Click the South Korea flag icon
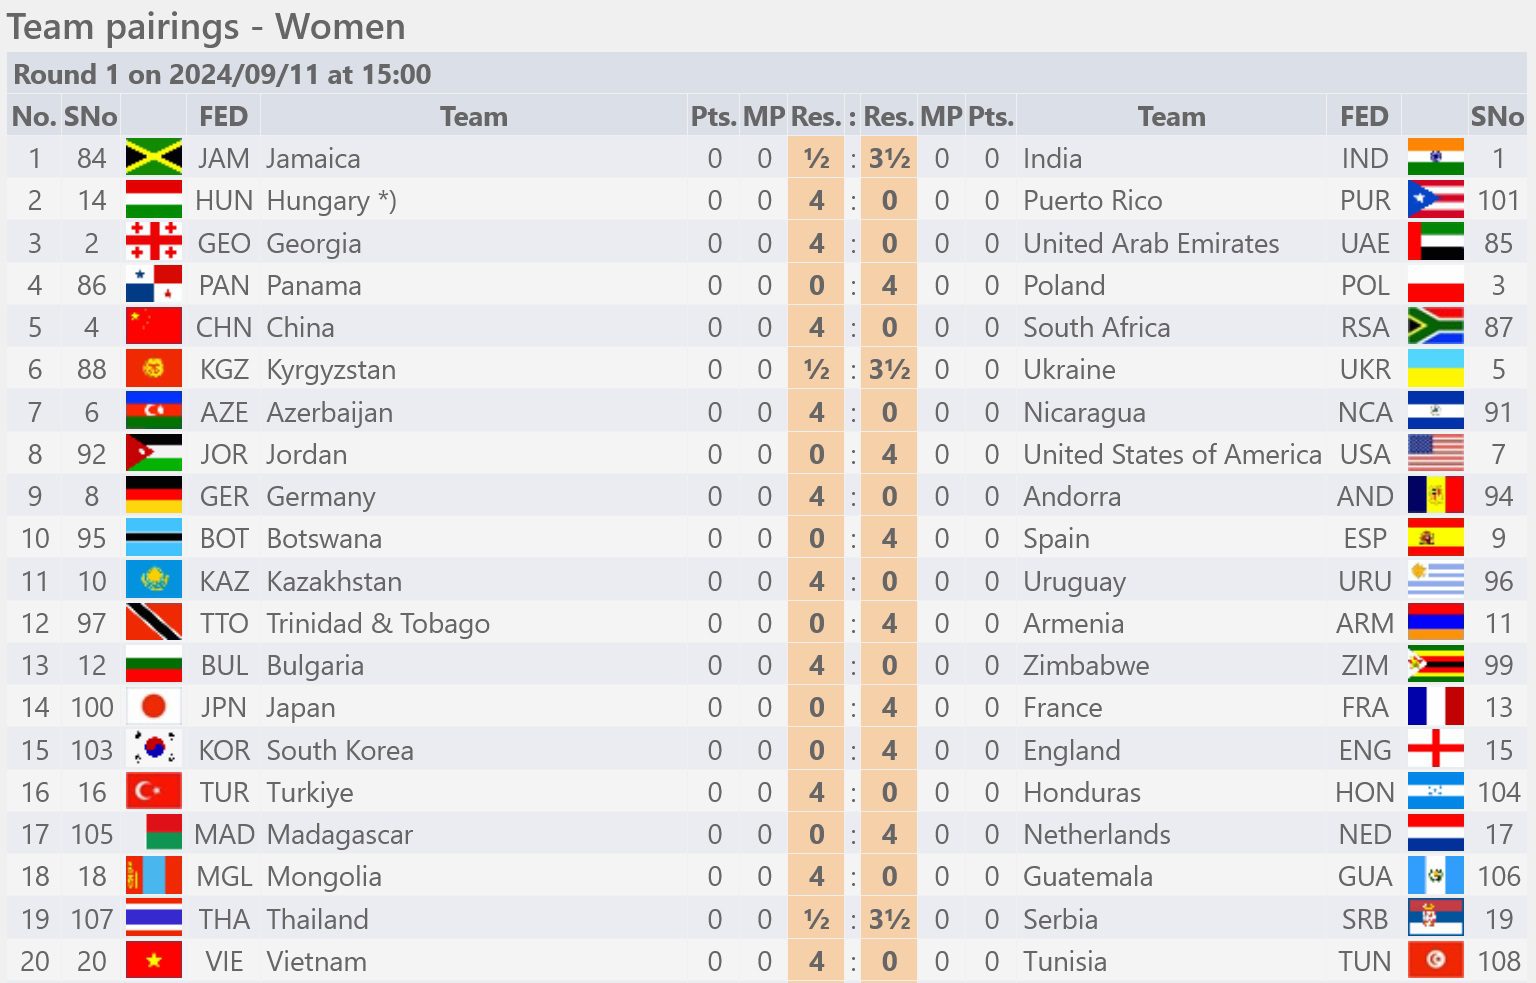1536x983 pixels. pos(154,750)
